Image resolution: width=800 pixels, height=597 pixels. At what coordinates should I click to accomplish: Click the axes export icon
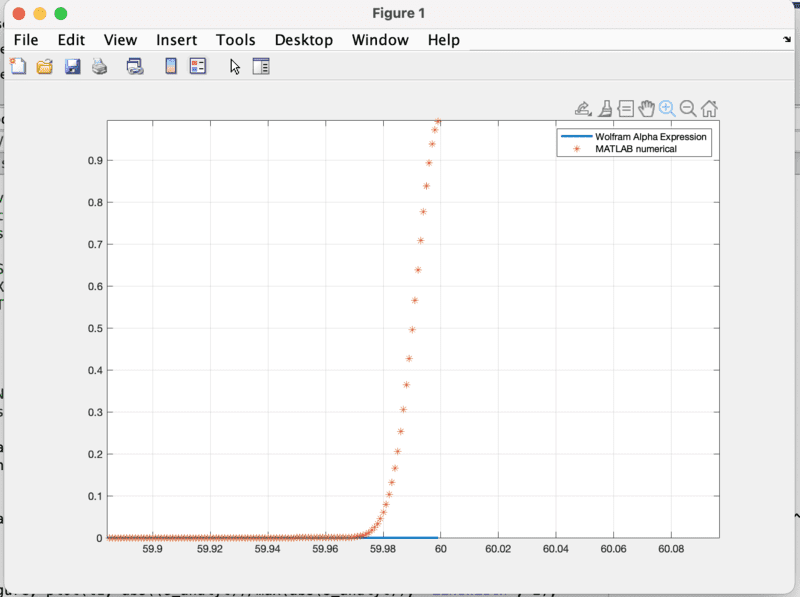click(583, 109)
